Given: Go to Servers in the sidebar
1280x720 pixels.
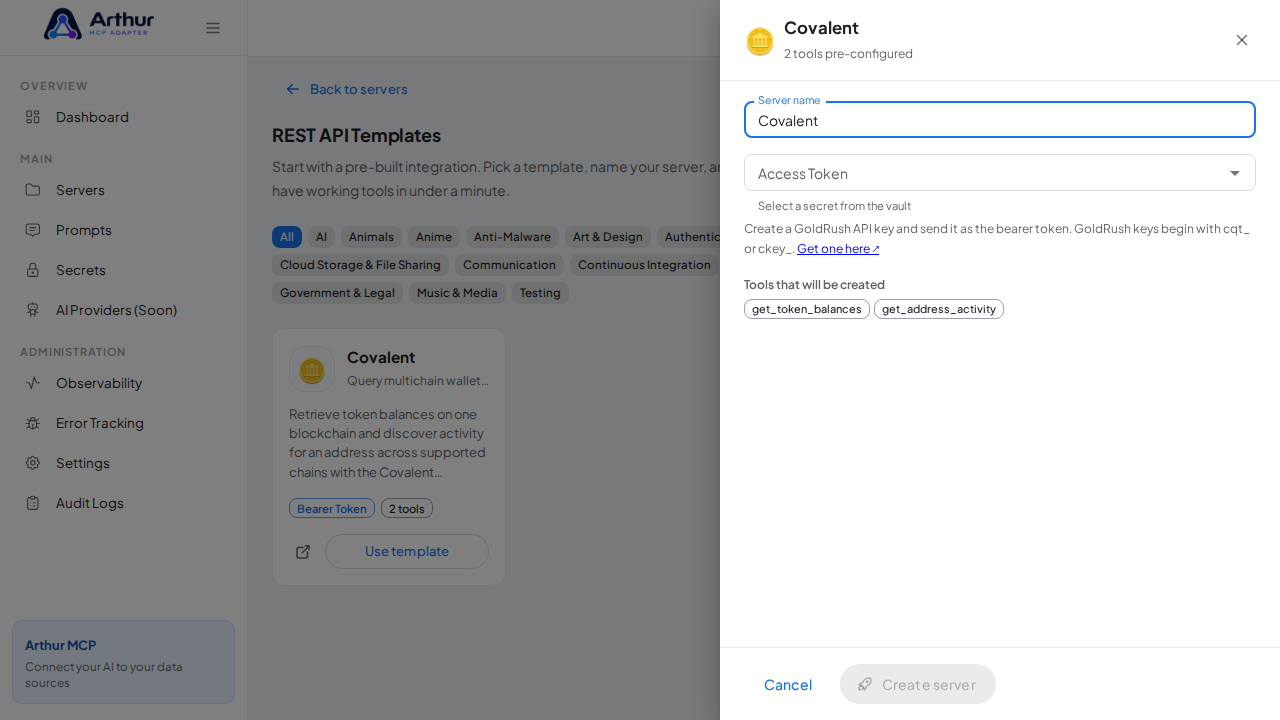Looking at the screenshot, I should (123, 190).
